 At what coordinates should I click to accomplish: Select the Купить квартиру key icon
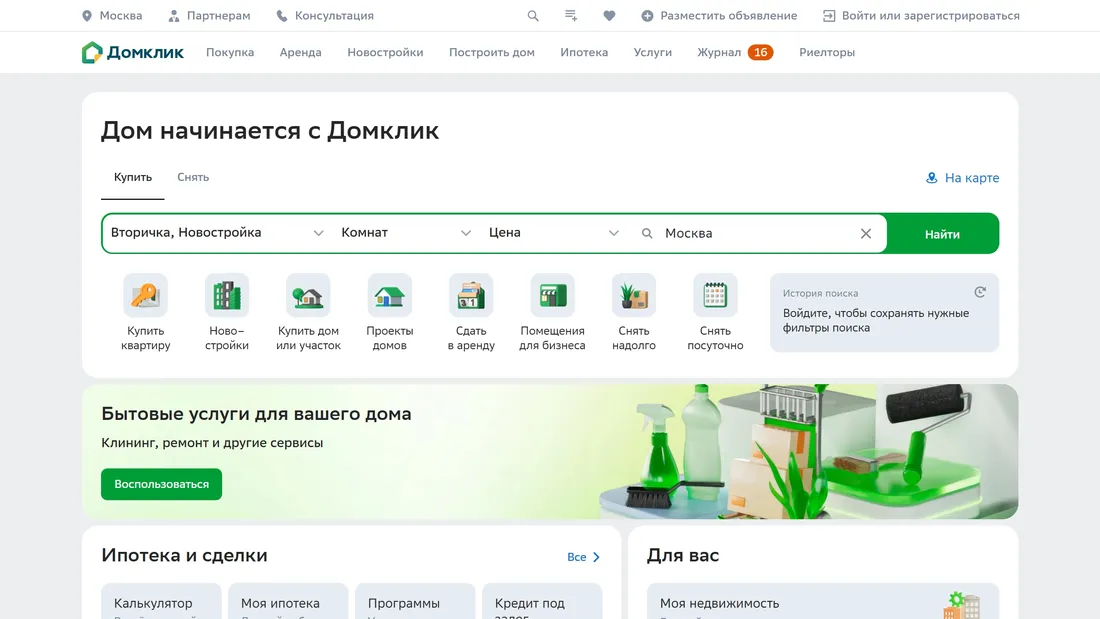point(145,294)
